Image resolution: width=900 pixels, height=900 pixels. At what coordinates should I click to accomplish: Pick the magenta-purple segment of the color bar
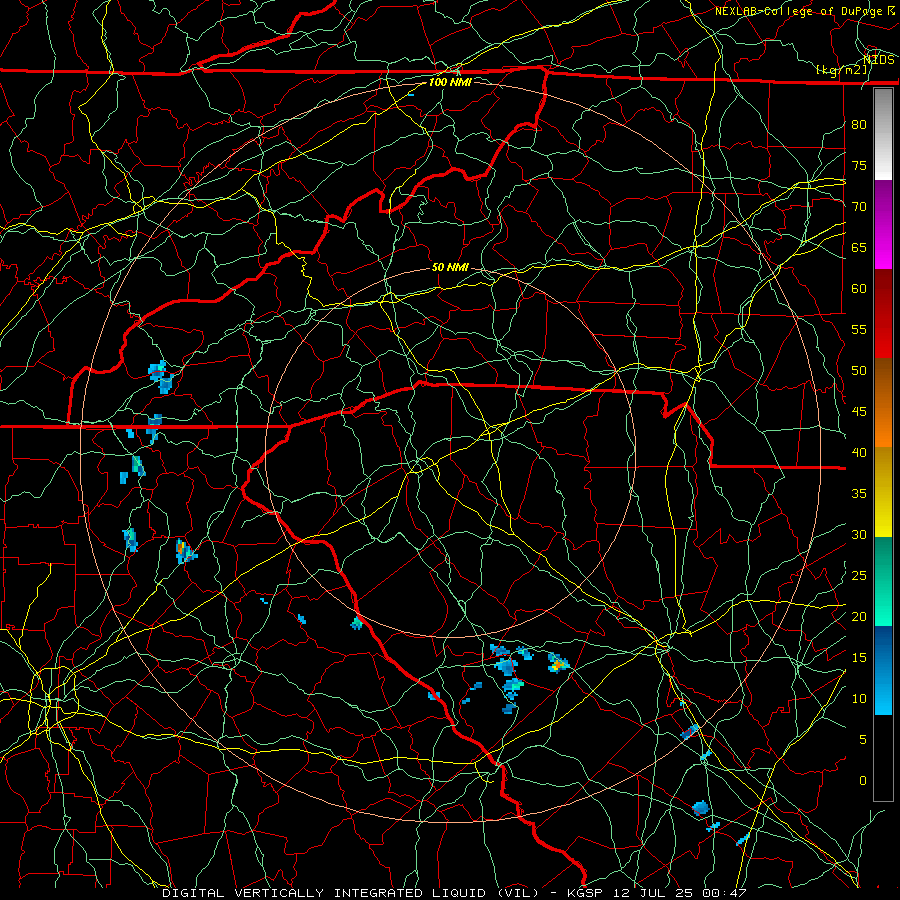coord(883,225)
